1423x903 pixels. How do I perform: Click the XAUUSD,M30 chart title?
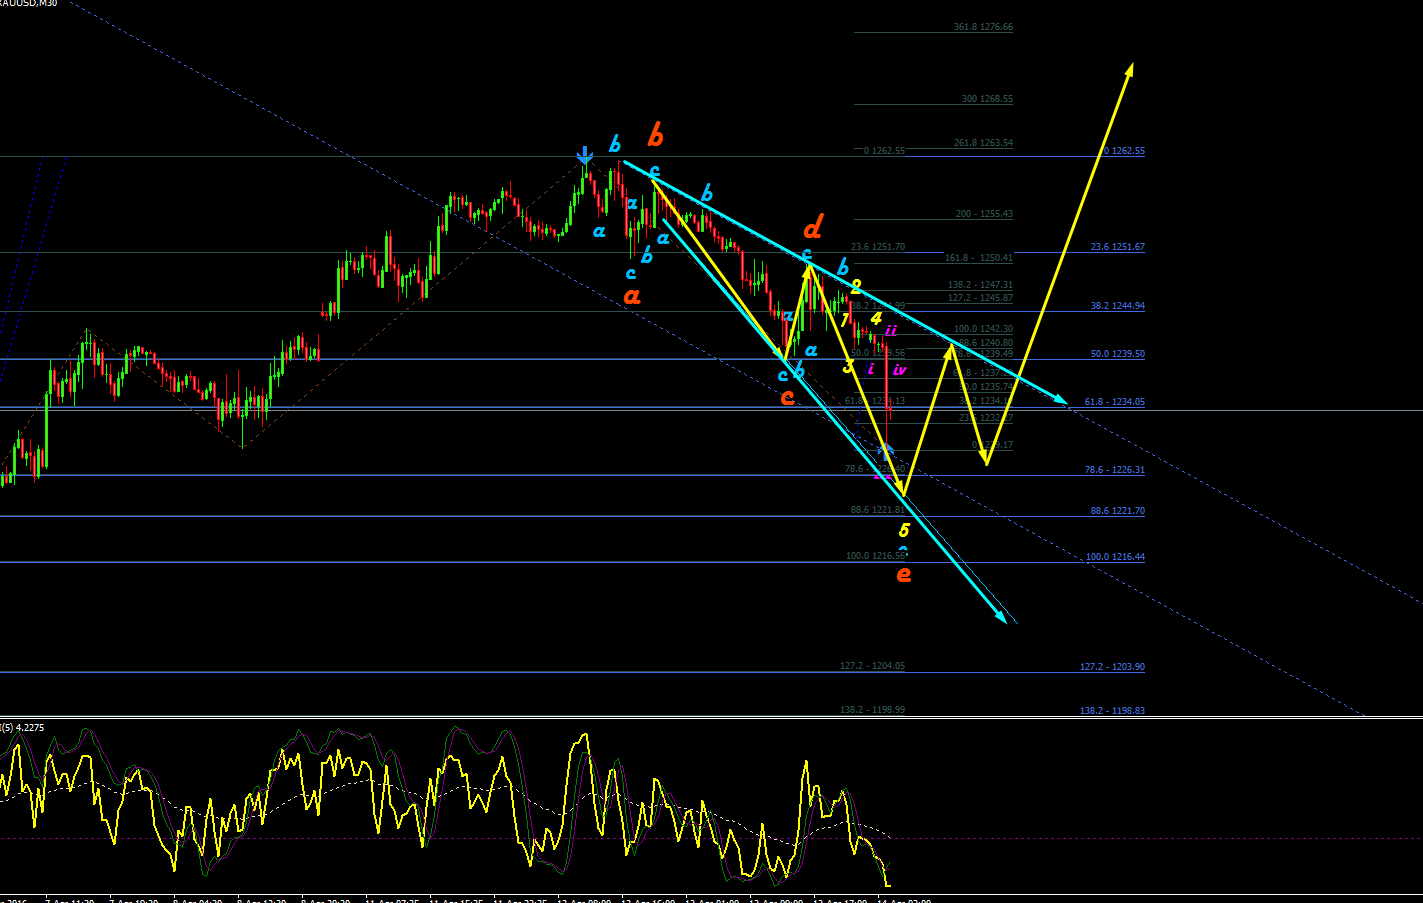pyautogui.click(x=28, y=4)
